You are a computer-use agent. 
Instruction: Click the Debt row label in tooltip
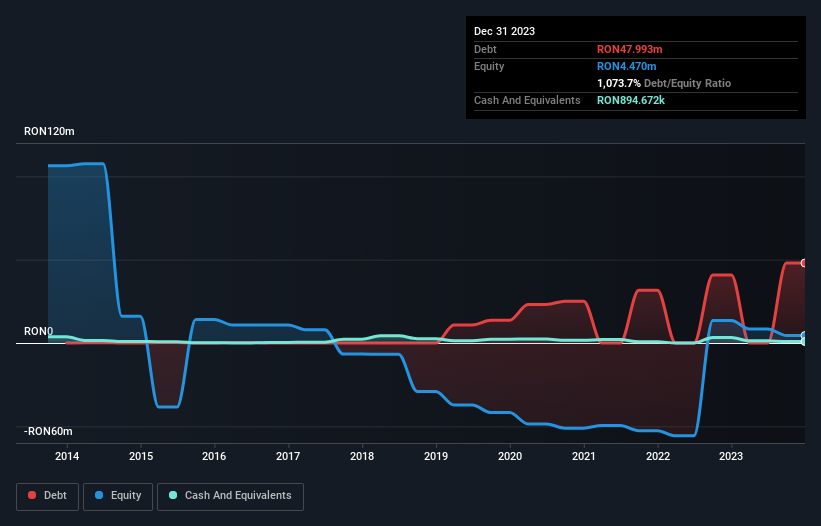[x=485, y=49]
